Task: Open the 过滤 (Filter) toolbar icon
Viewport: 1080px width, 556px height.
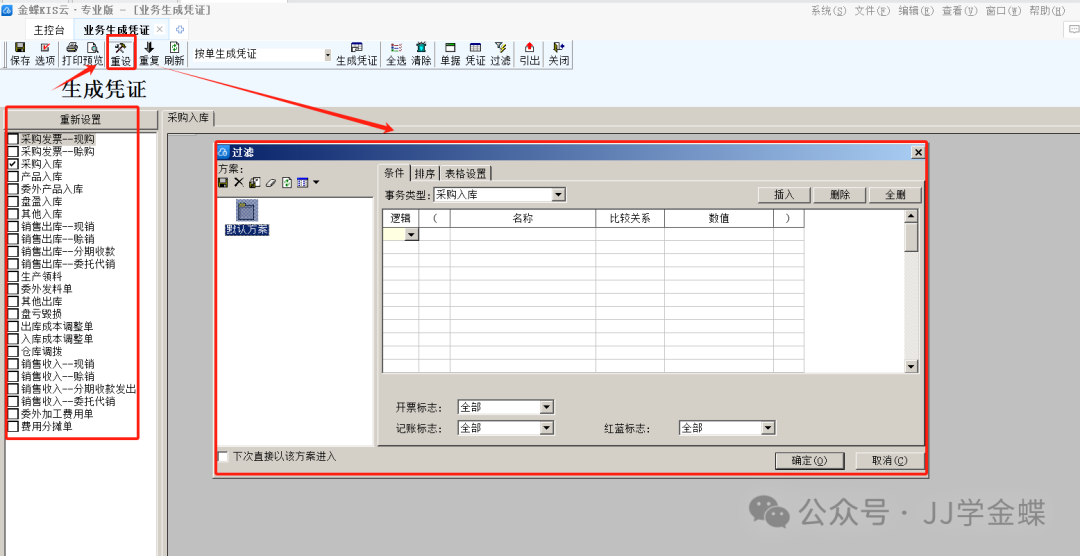Action: [x=500, y=54]
